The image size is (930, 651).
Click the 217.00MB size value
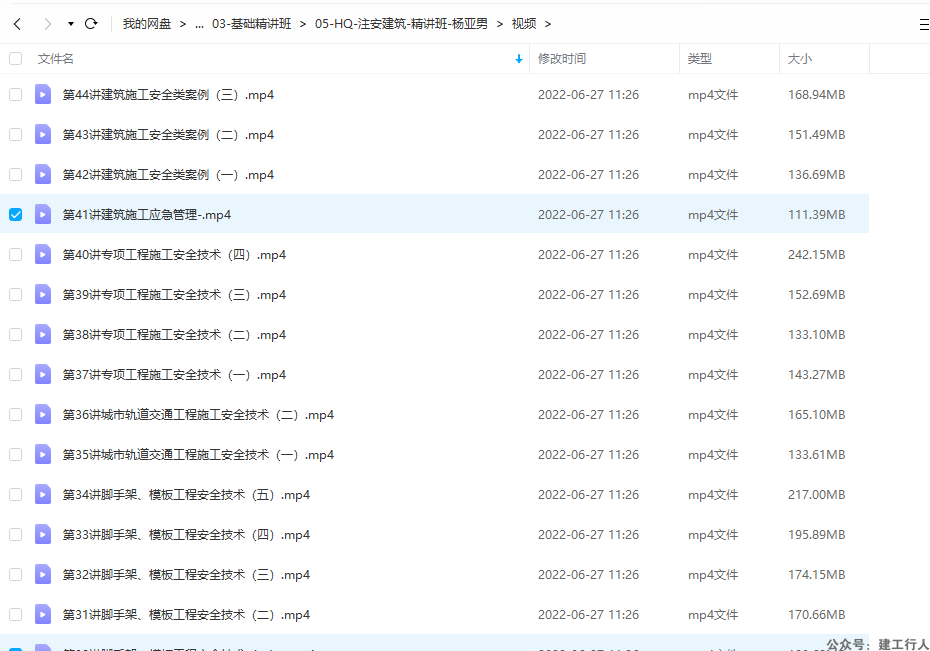(816, 494)
